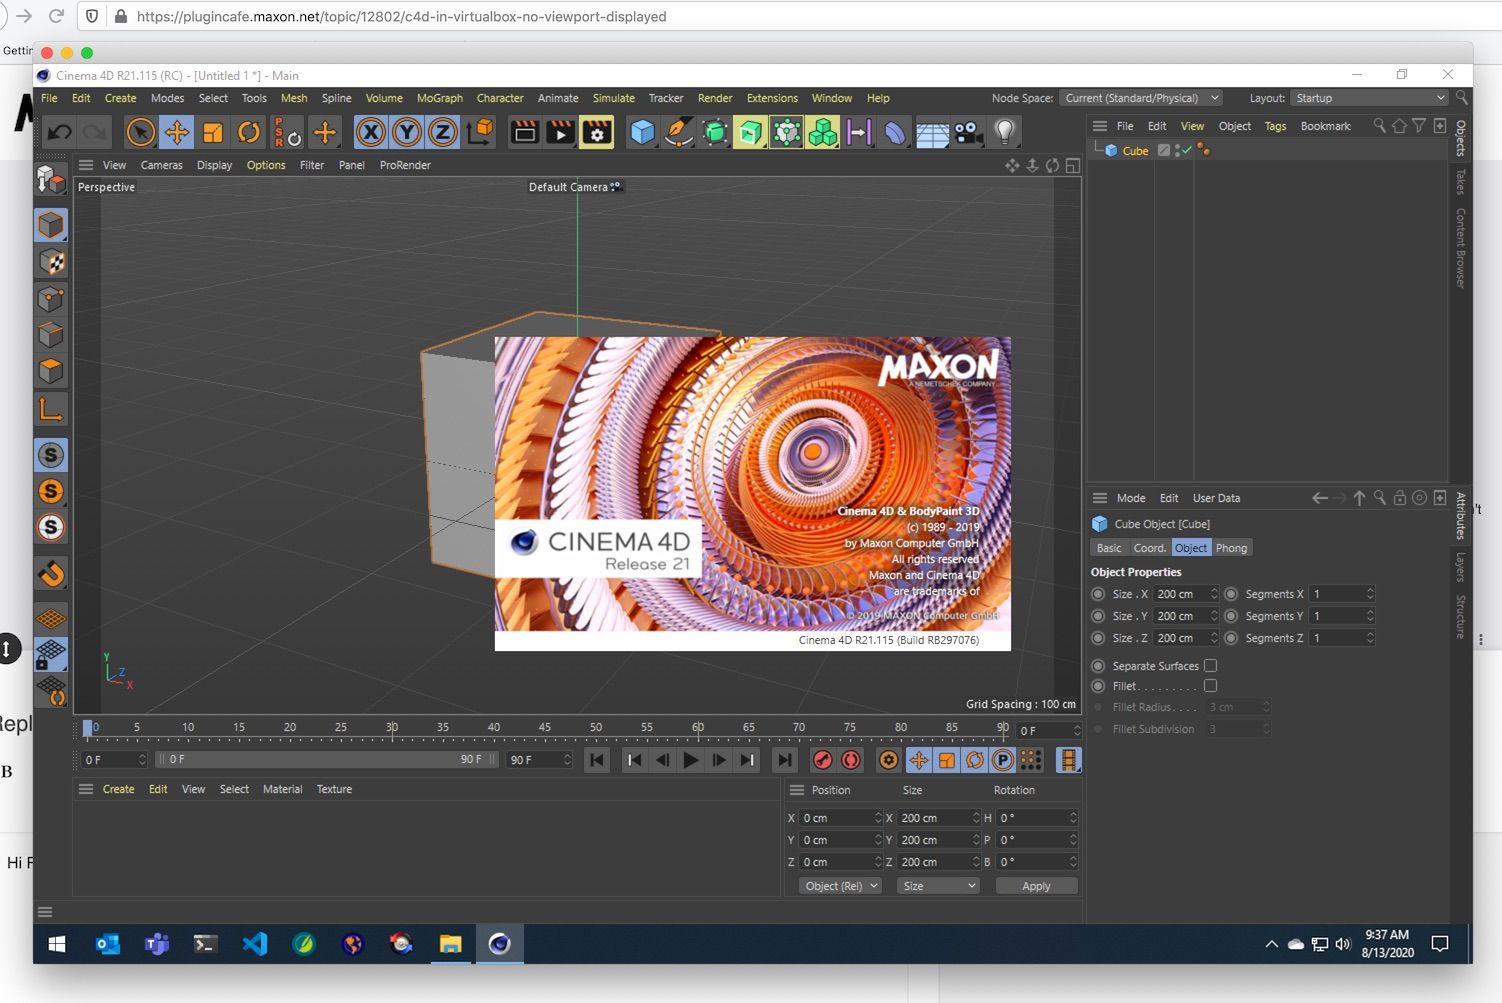This screenshot has height=1003, width=1502.
Task: Jump to end of animation
Action: (x=785, y=760)
